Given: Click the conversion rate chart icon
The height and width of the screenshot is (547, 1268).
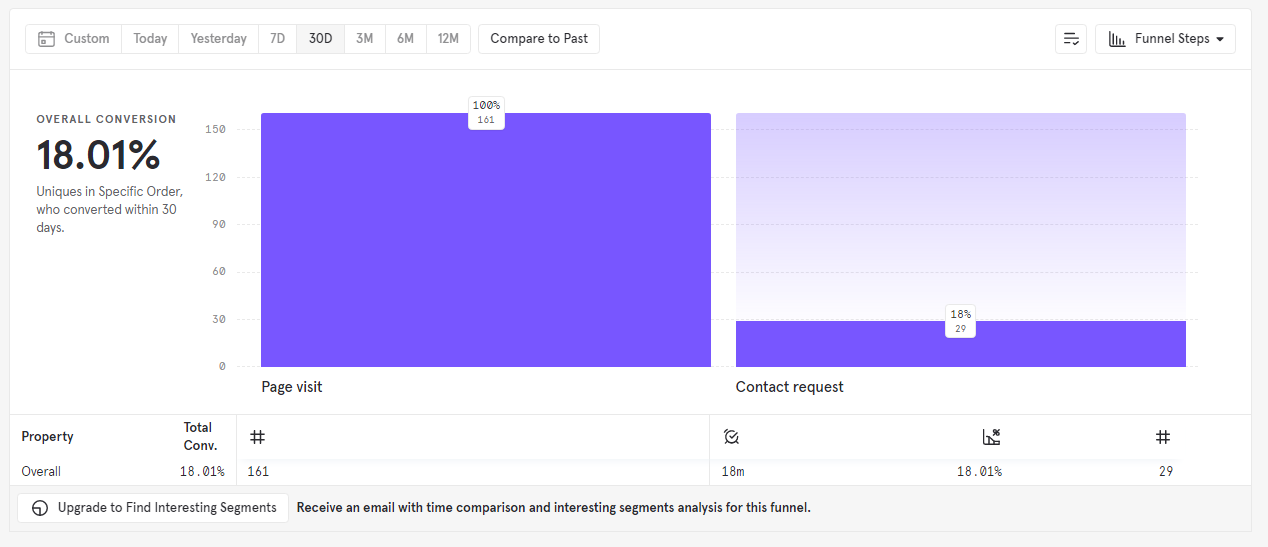Looking at the screenshot, I should [991, 437].
